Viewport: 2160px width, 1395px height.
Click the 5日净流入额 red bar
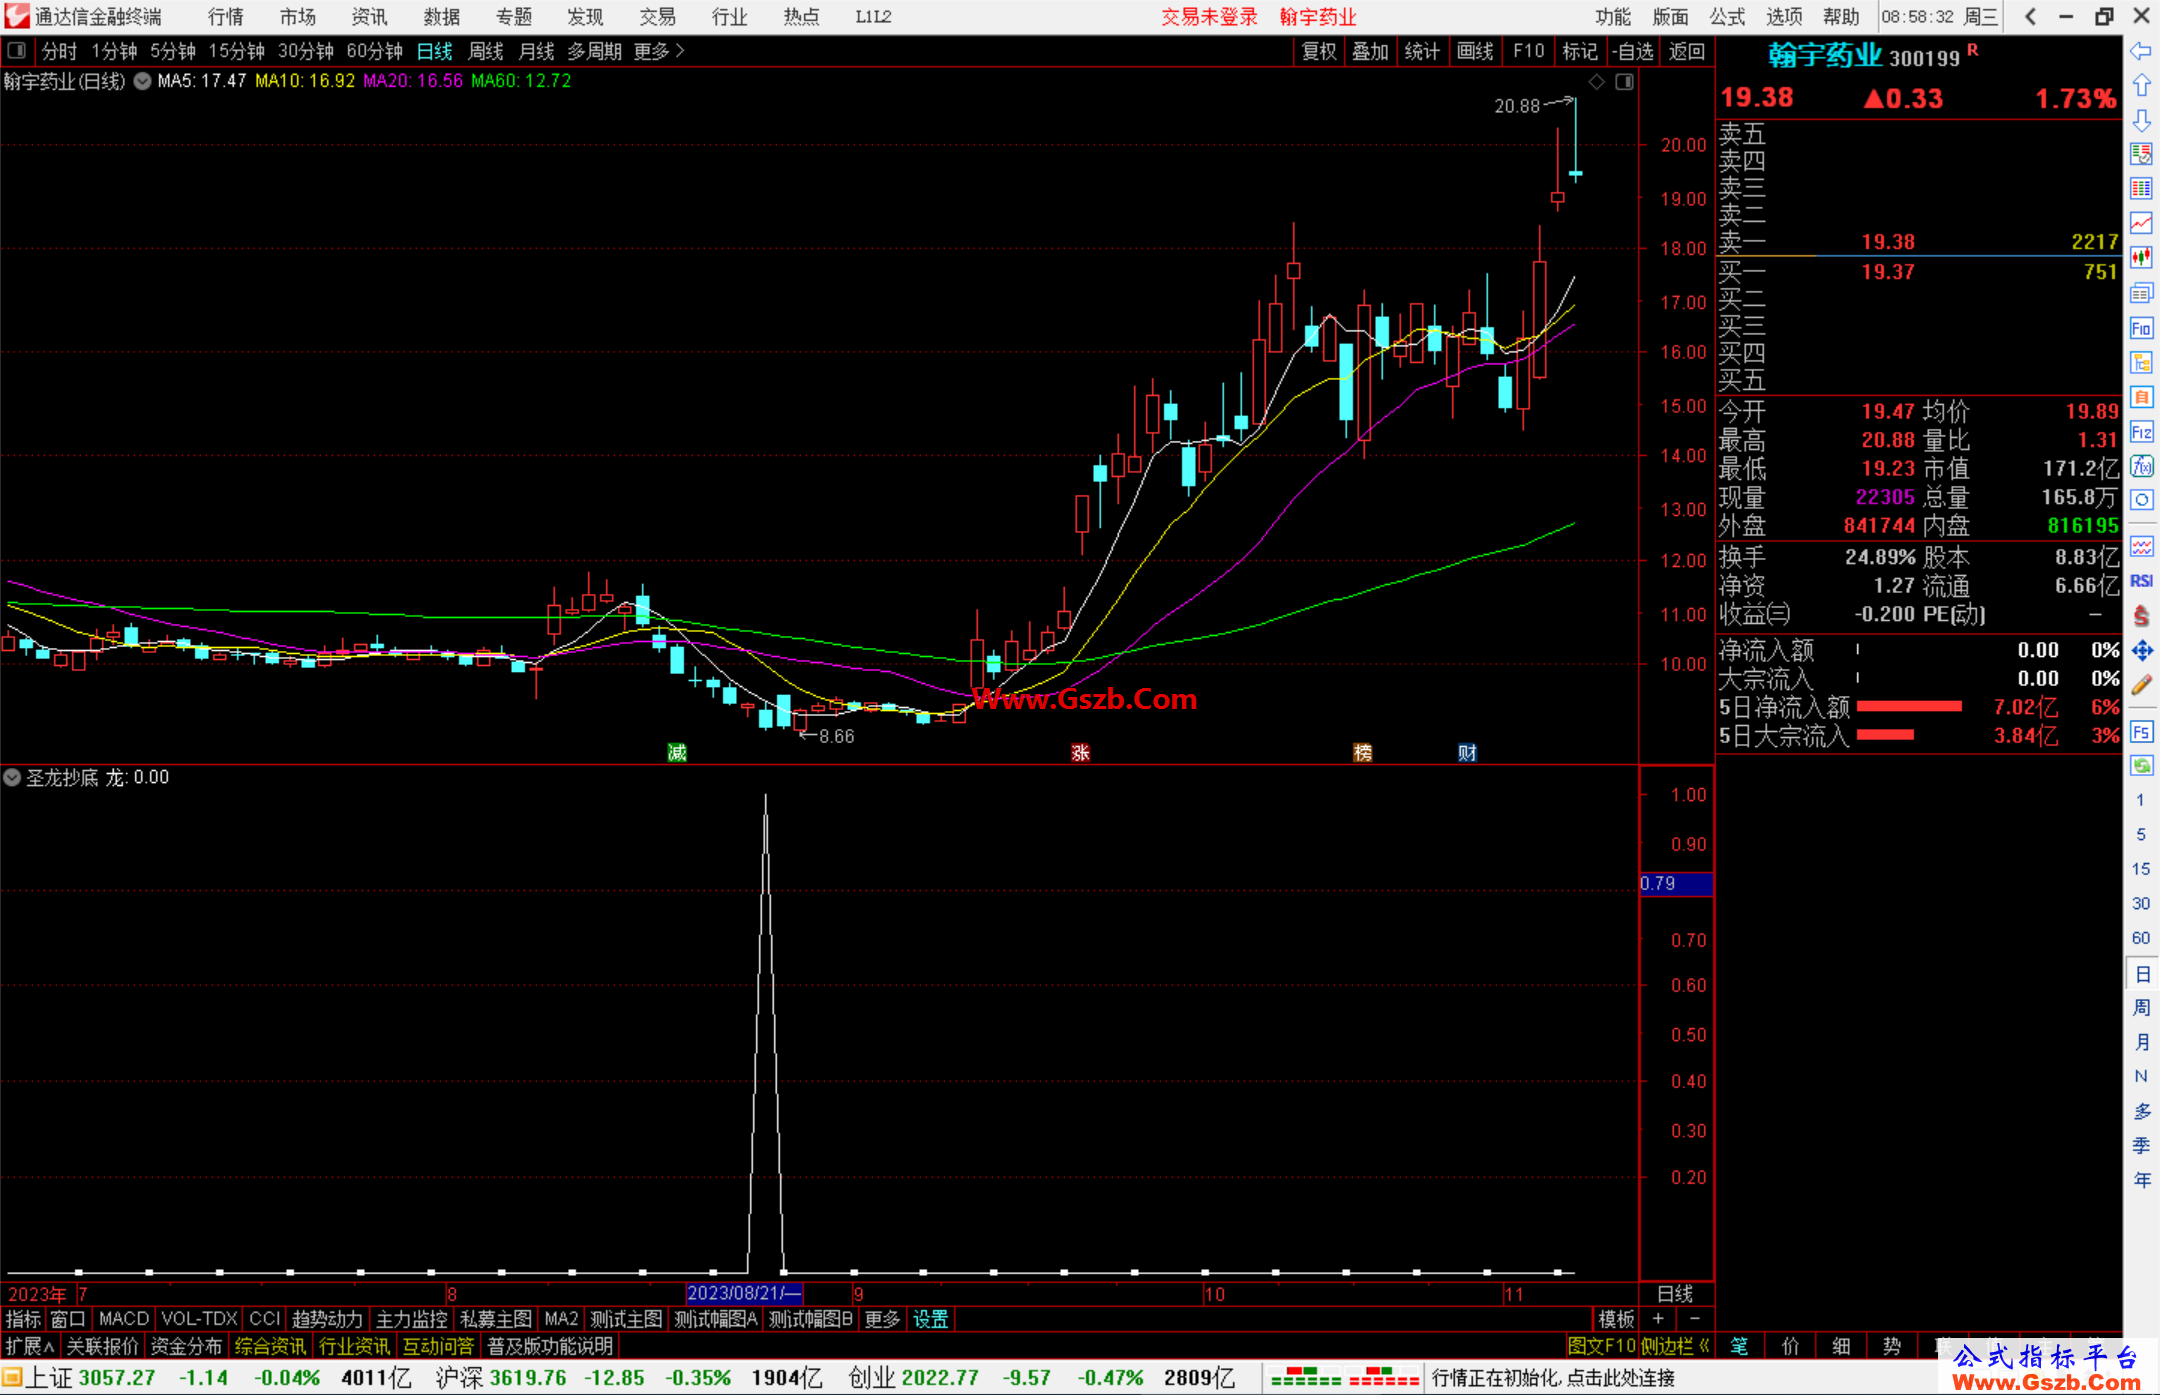click(x=1909, y=707)
